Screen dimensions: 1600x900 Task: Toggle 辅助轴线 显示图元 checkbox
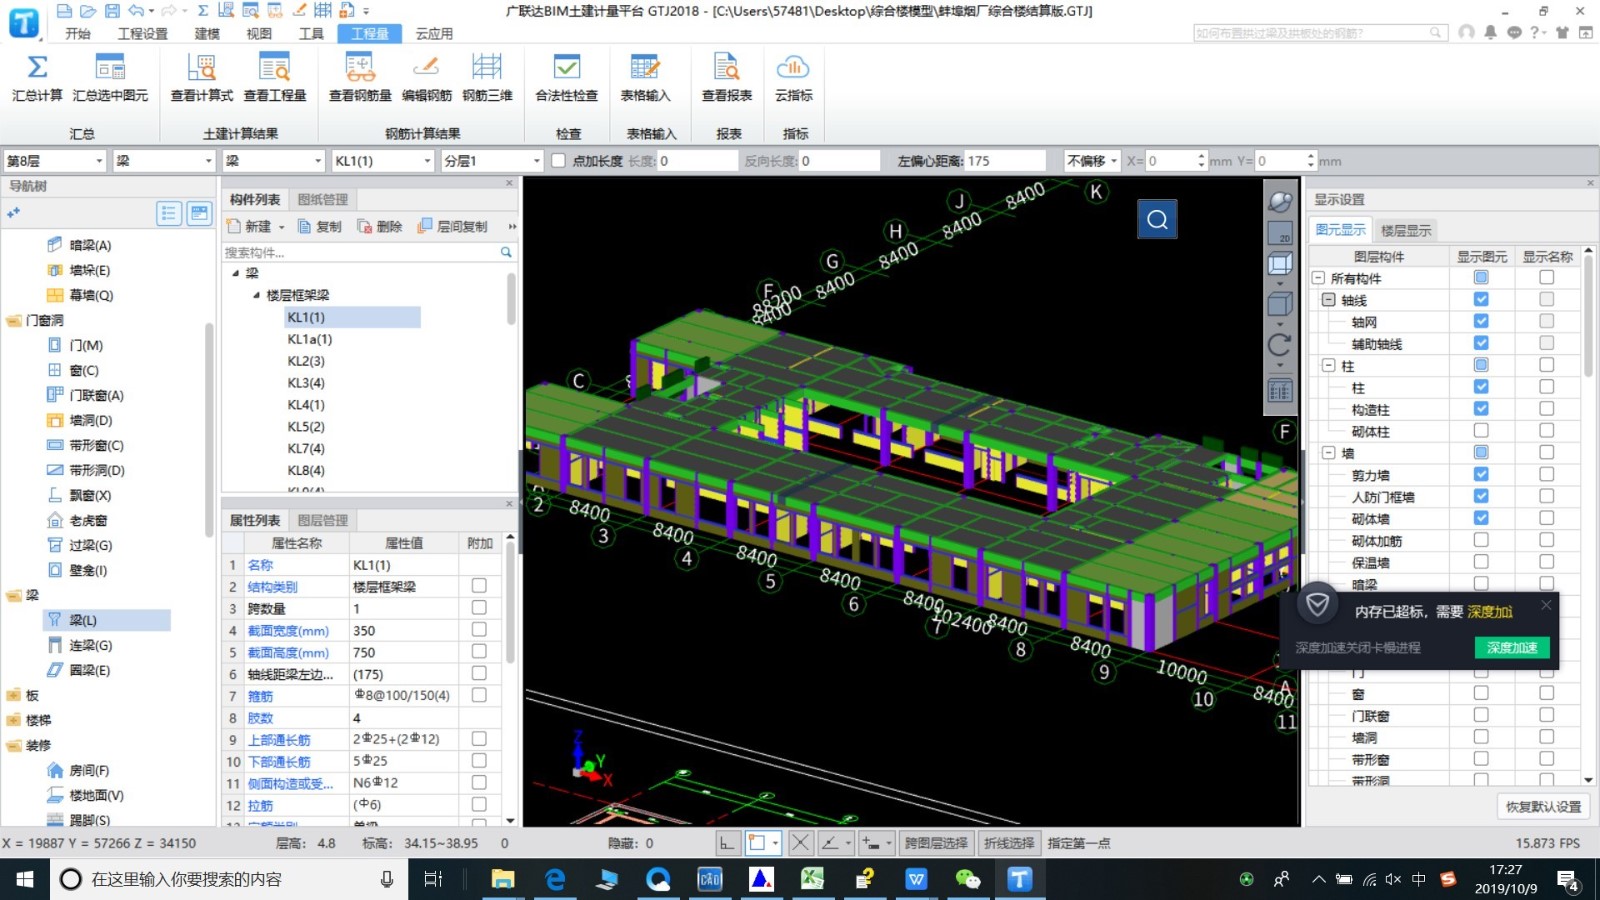click(1481, 343)
